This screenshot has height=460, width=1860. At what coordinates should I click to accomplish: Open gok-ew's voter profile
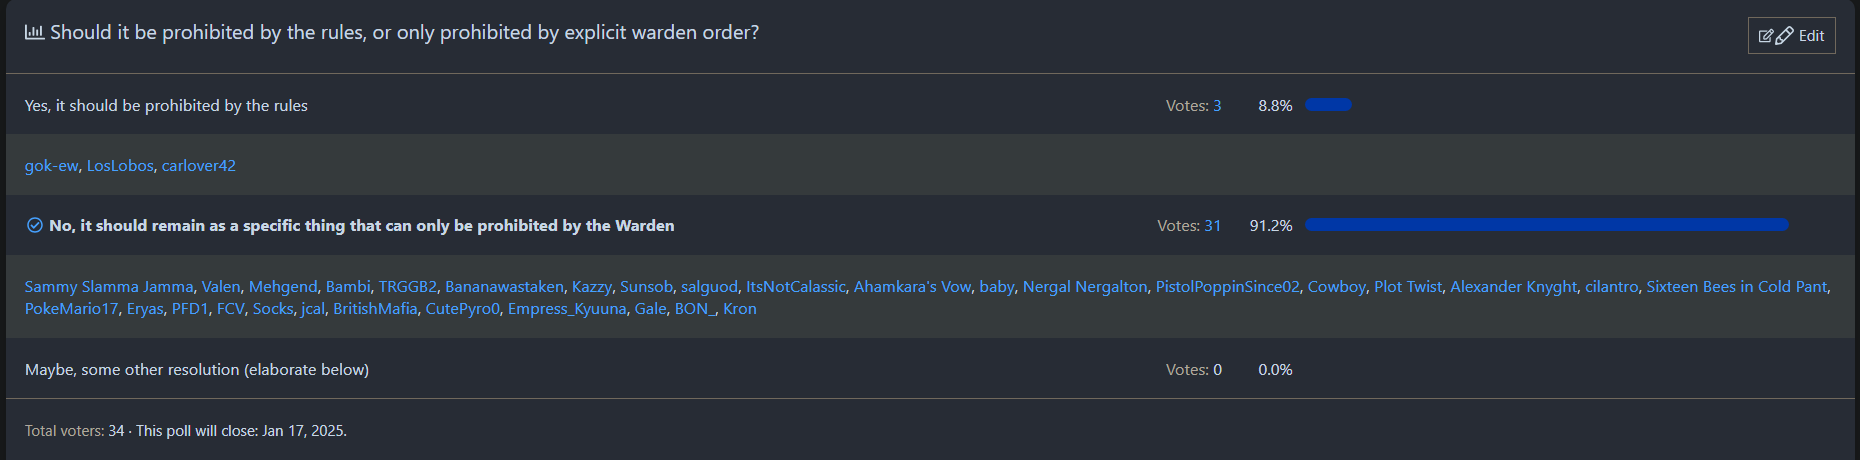(51, 166)
